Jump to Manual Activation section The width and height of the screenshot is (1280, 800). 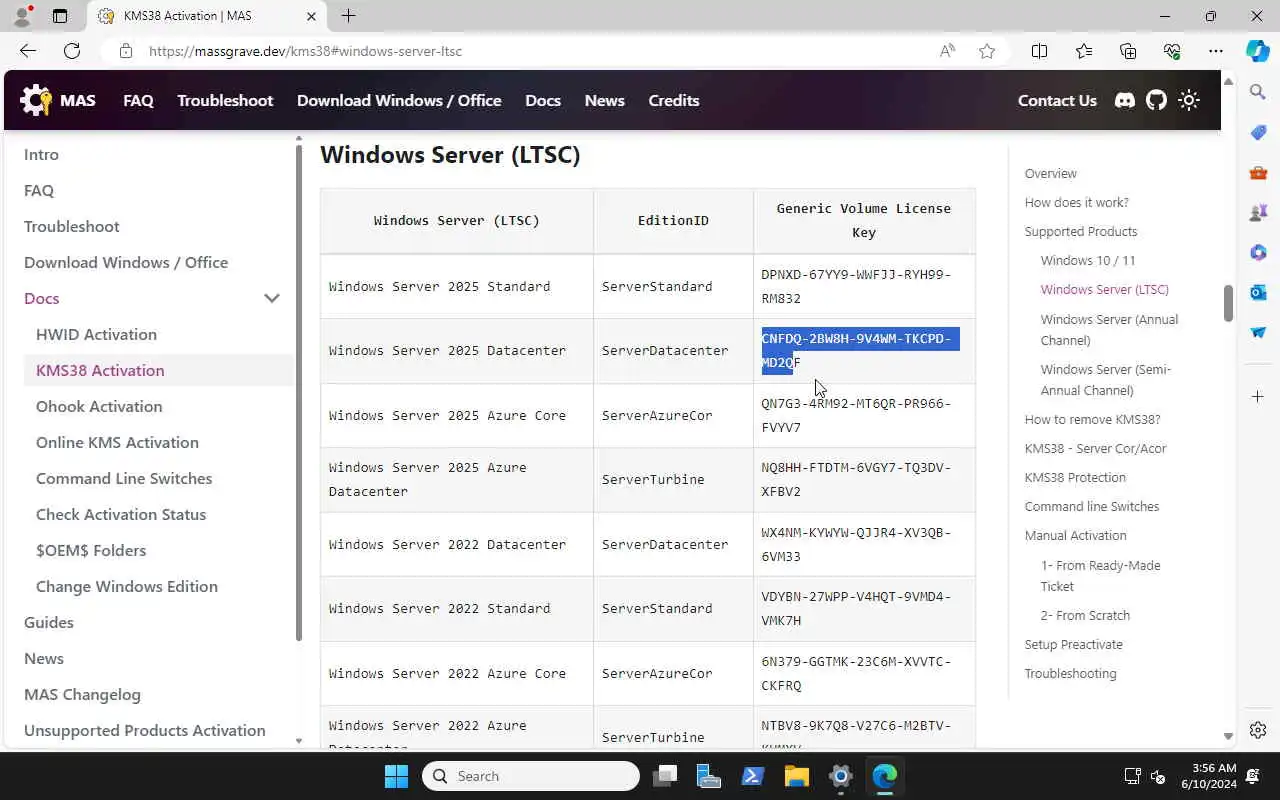click(x=1075, y=535)
